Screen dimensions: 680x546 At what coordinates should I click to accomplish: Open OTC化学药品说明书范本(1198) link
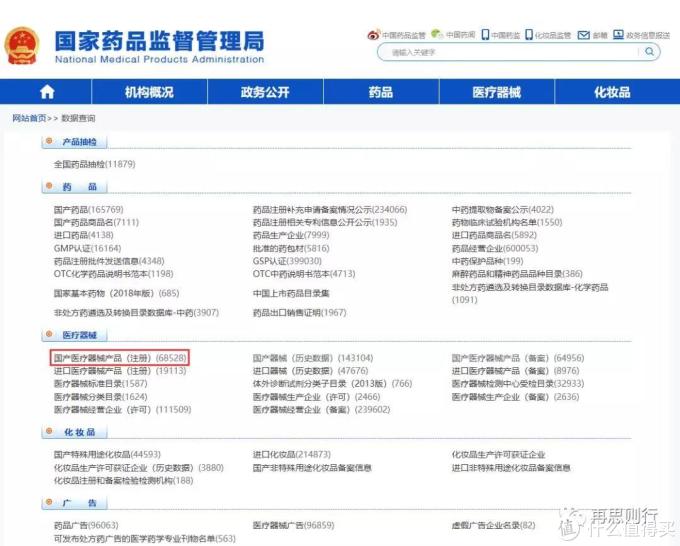(x=114, y=274)
